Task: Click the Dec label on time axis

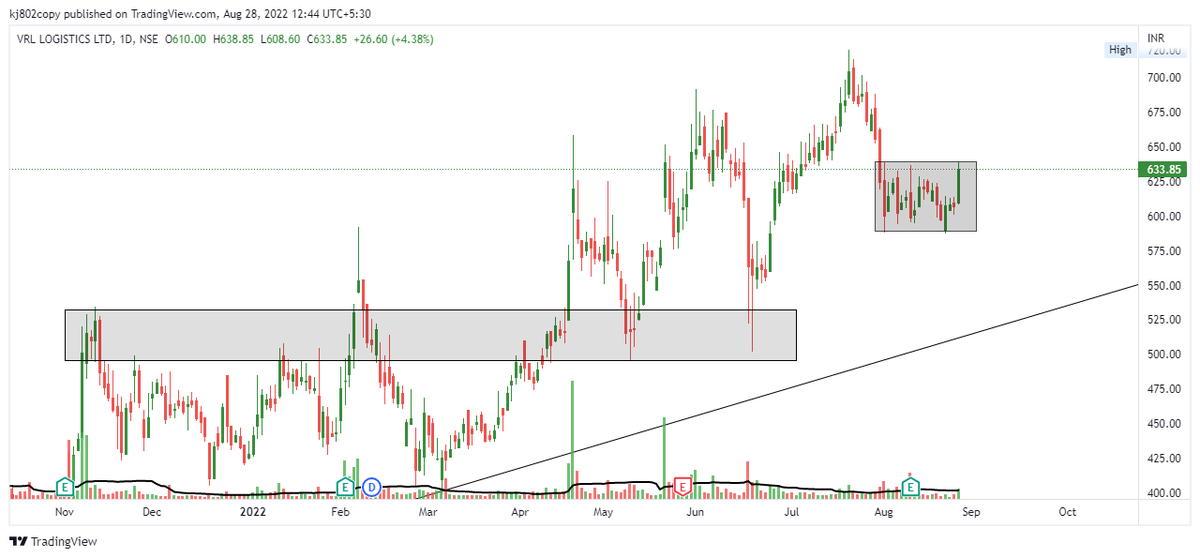Action: point(151,511)
